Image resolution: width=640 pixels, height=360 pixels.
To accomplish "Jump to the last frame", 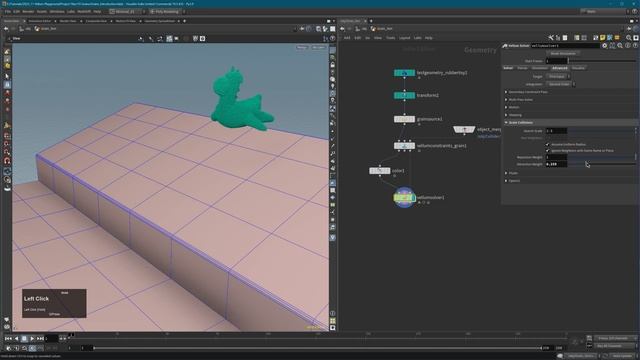I will 40,338.
